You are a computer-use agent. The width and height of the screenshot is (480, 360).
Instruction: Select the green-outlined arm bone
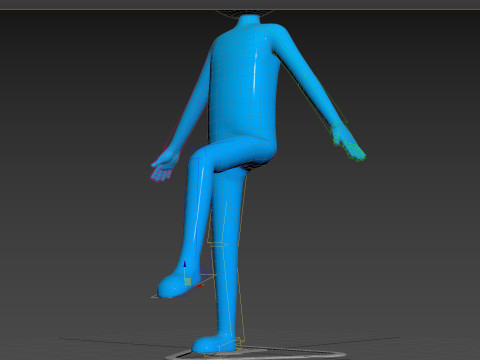coord(308,78)
